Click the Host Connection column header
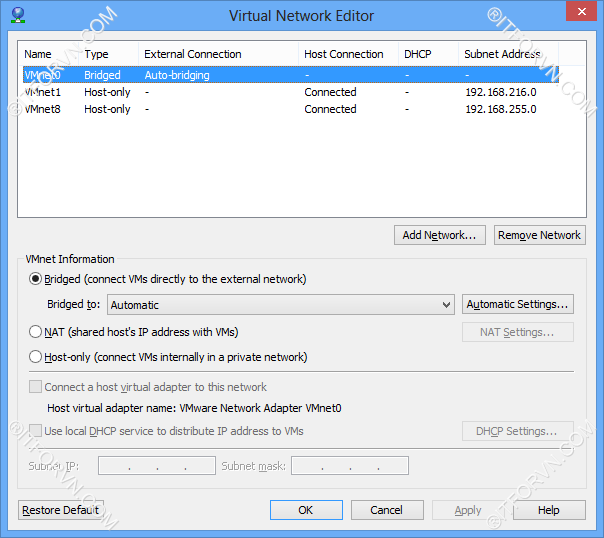This screenshot has width=604, height=538. tap(344, 54)
